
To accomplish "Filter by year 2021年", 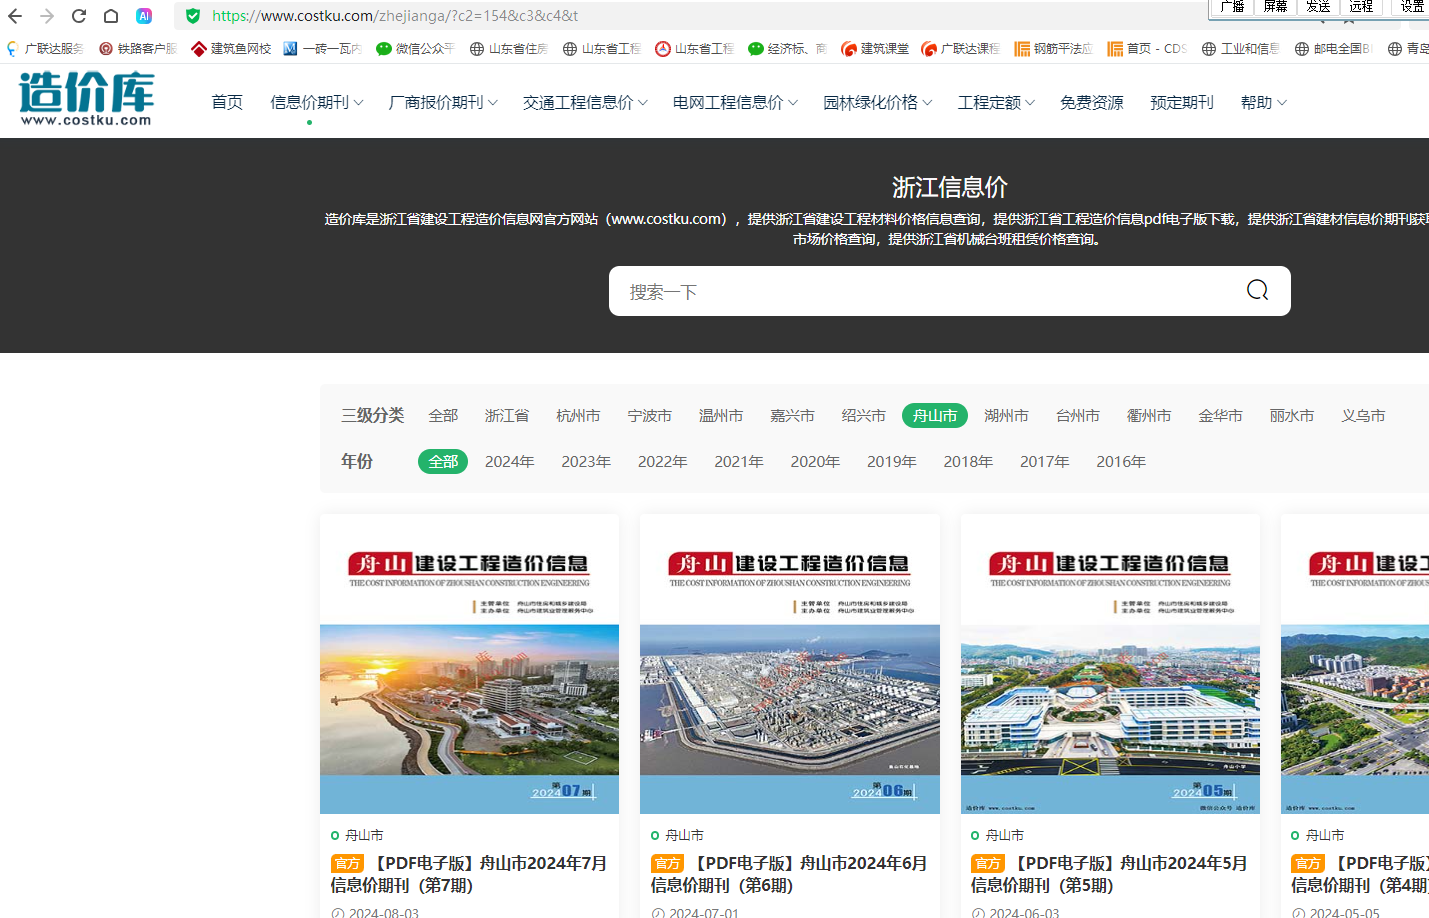I will click(739, 461).
